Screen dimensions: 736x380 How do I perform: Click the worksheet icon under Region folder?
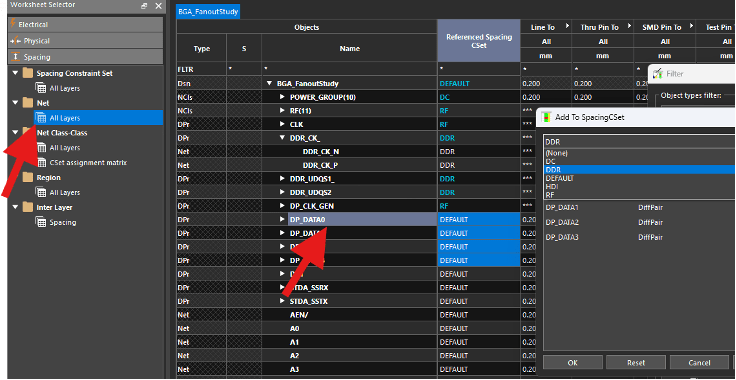[x=41, y=192]
